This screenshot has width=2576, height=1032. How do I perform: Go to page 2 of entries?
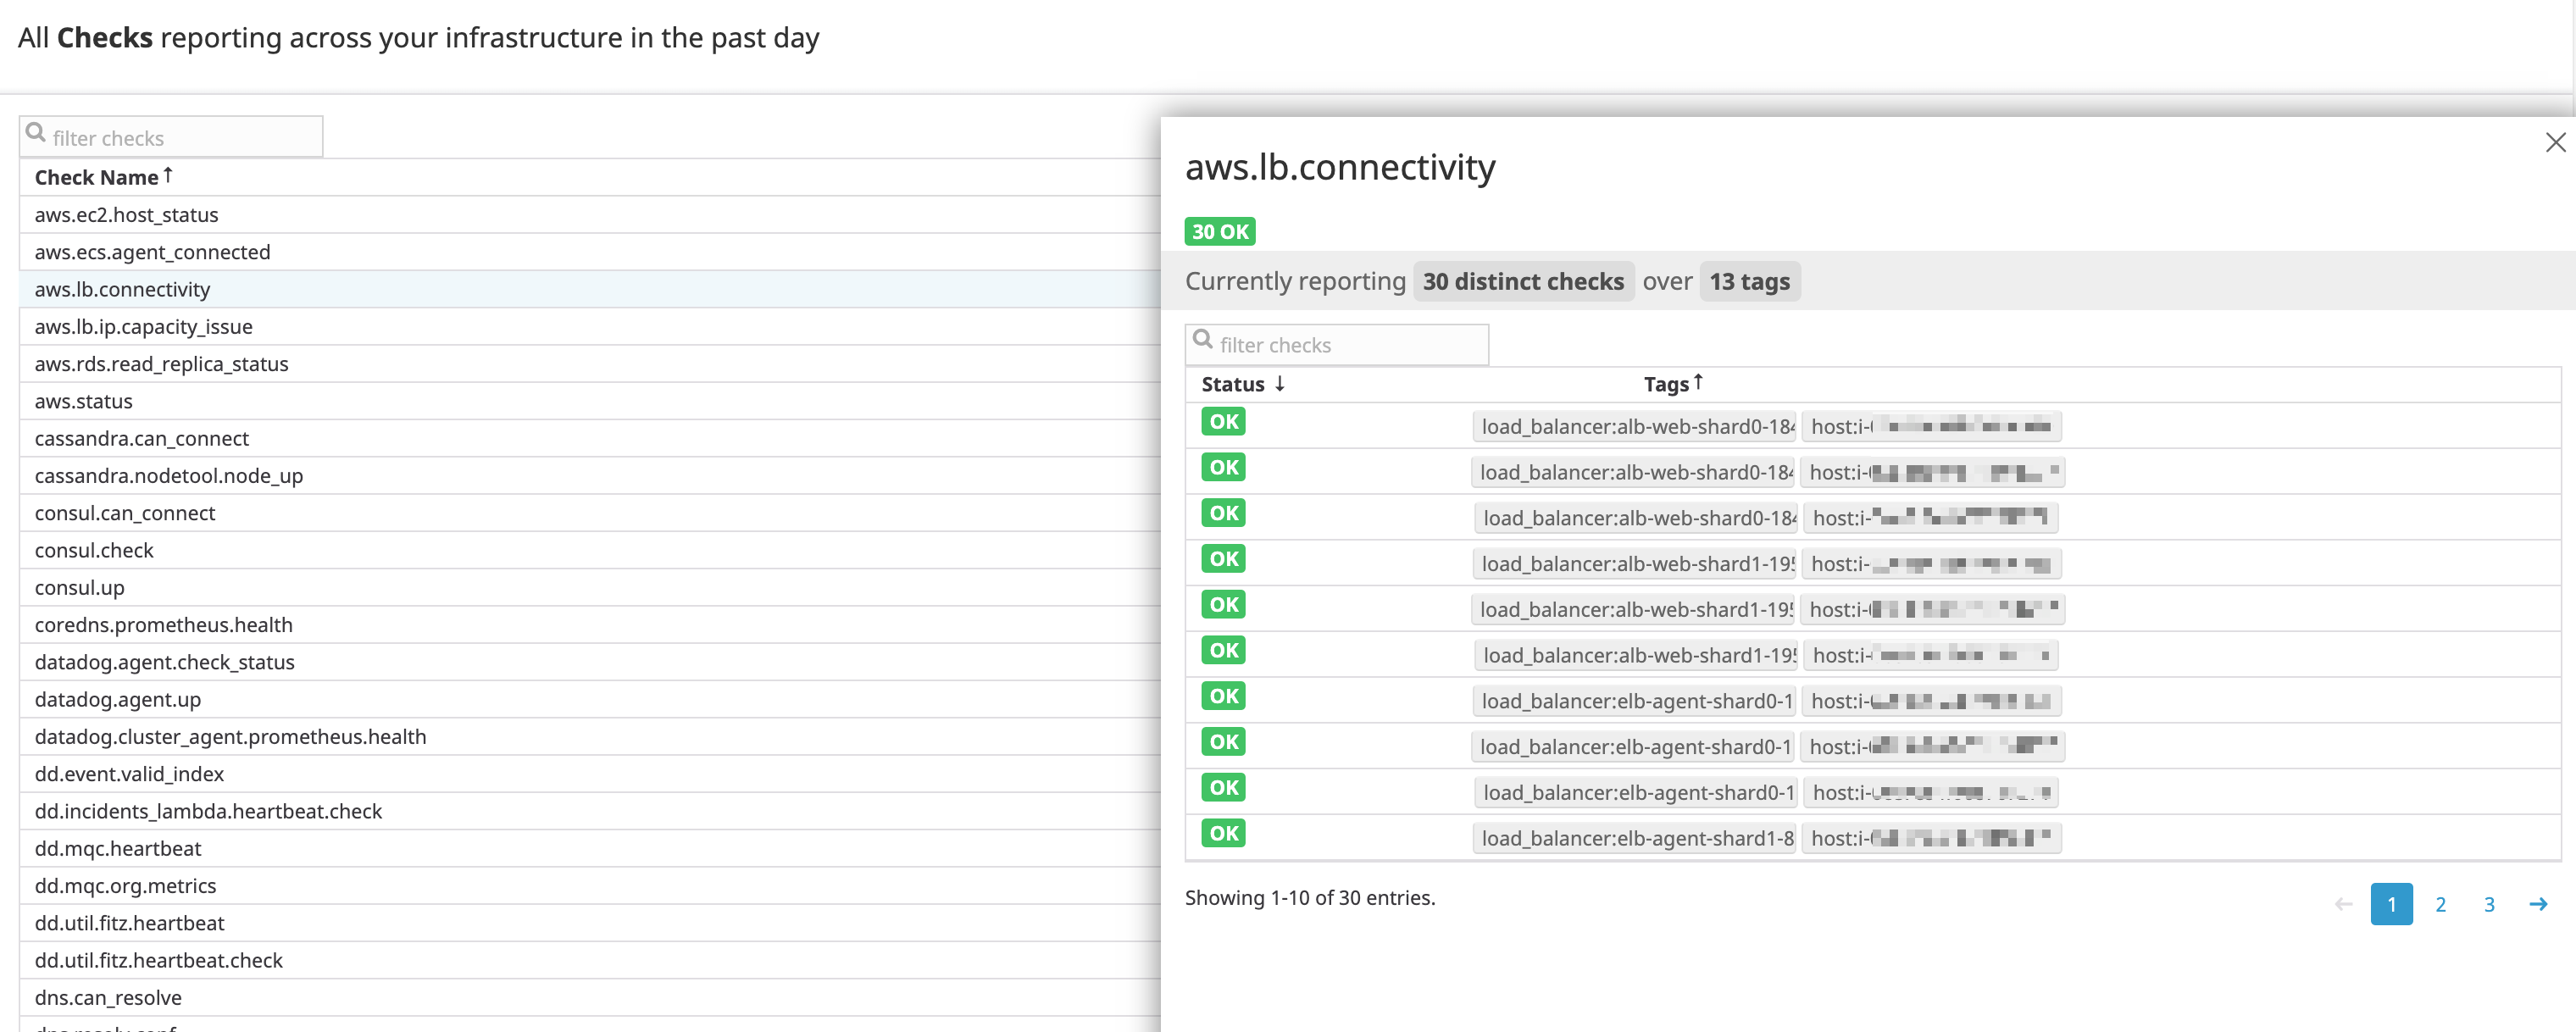click(2440, 904)
